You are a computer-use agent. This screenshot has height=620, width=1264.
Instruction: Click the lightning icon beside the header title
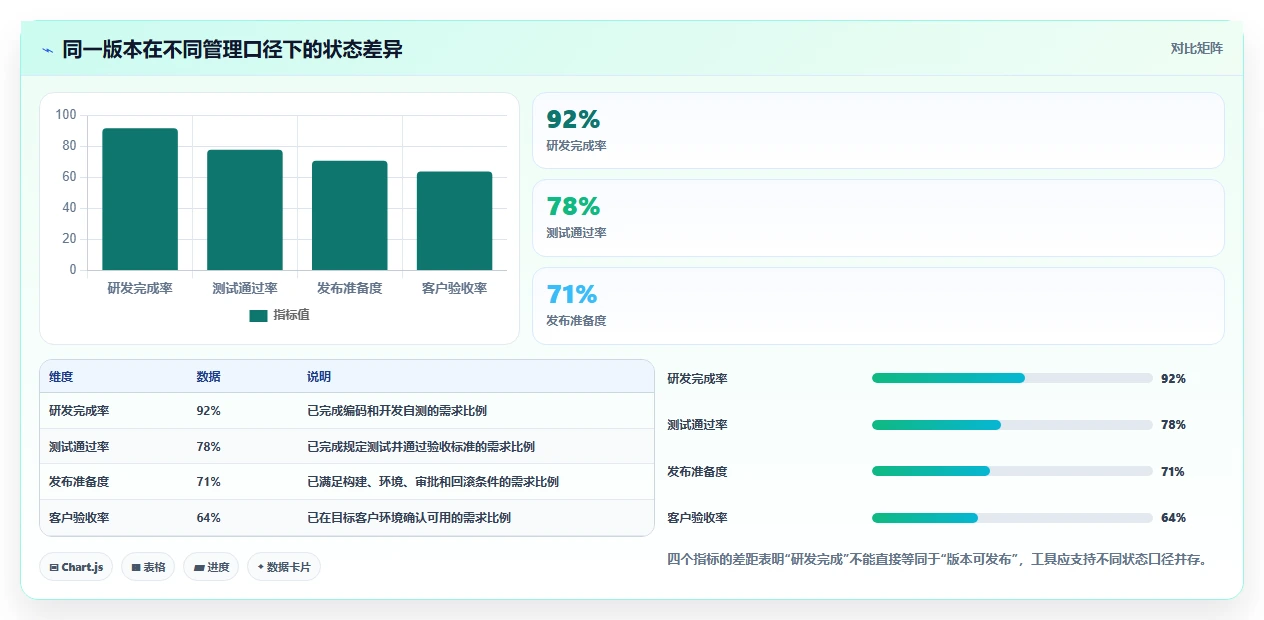[47, 50]
